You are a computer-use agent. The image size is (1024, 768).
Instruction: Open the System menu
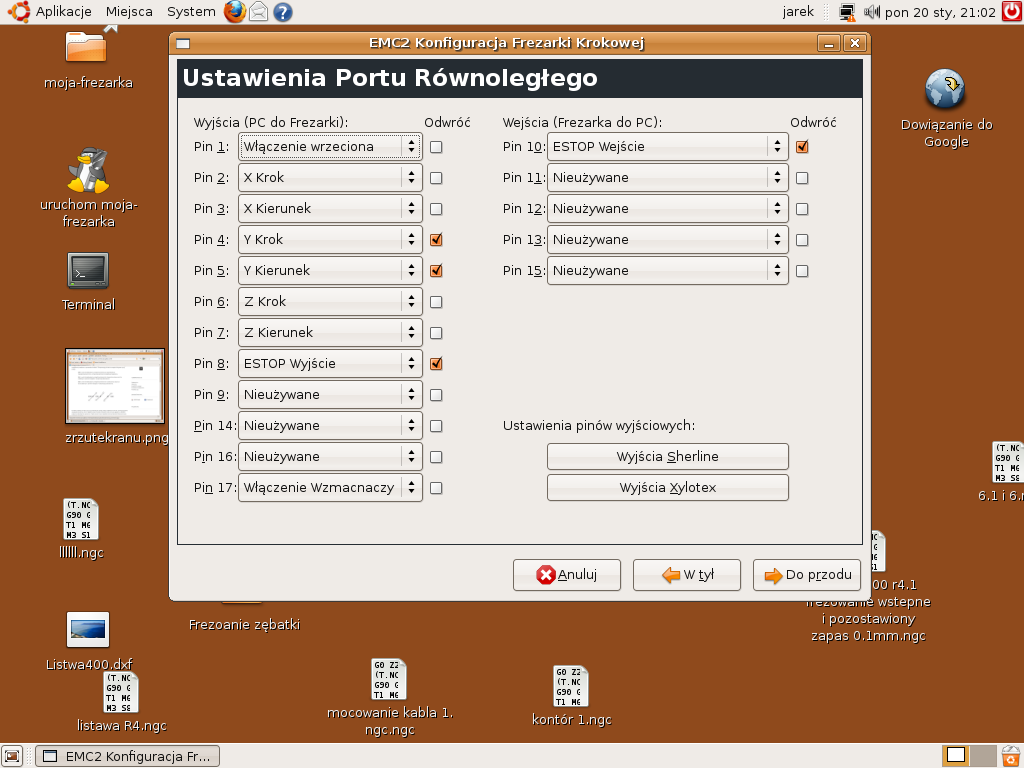coord(191,12)
